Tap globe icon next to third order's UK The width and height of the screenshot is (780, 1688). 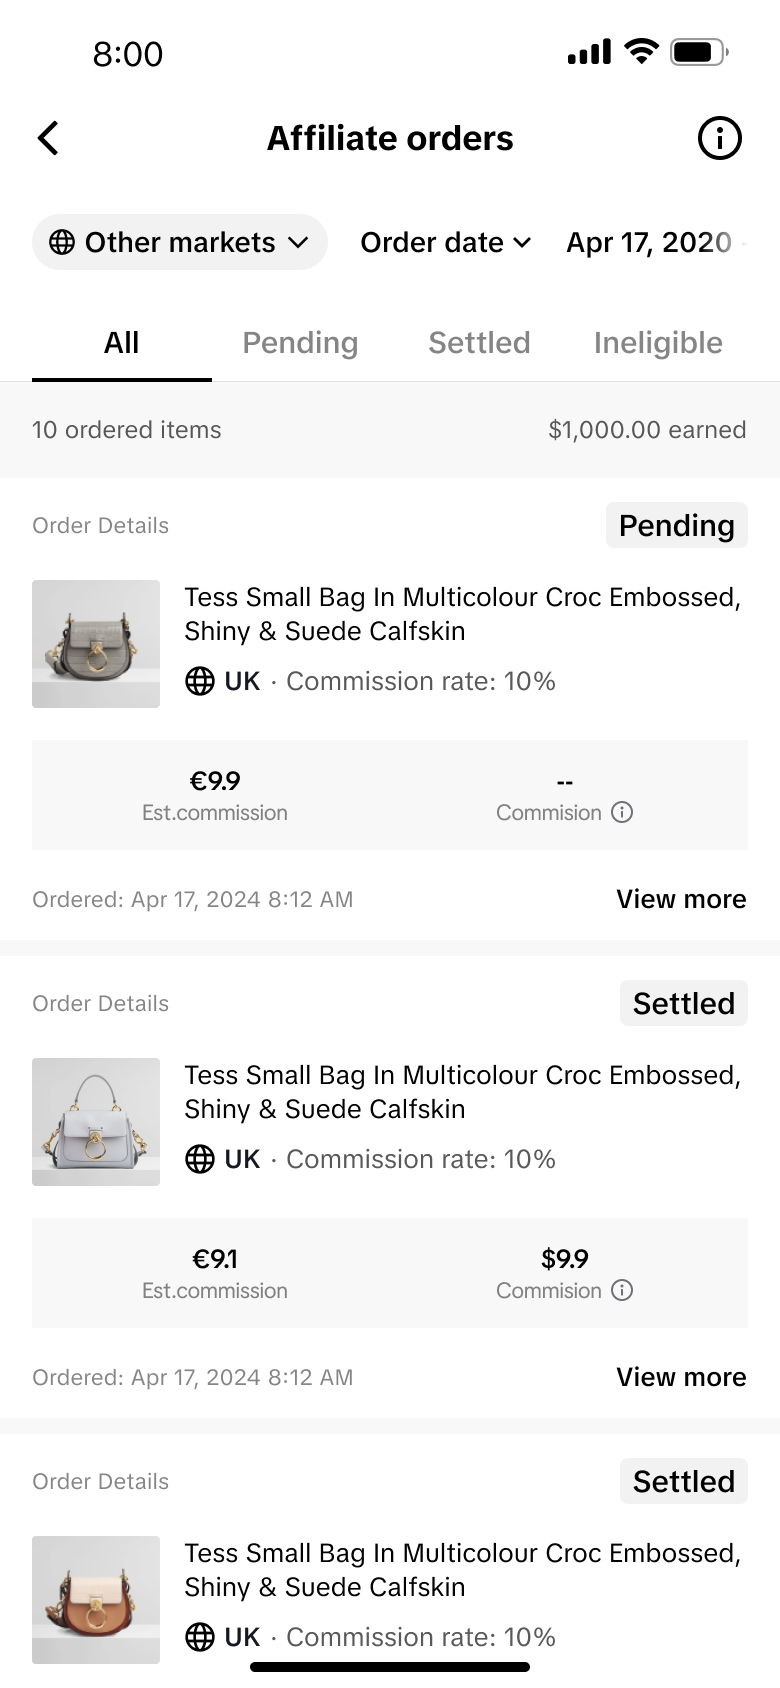[x=200, y=1637]
